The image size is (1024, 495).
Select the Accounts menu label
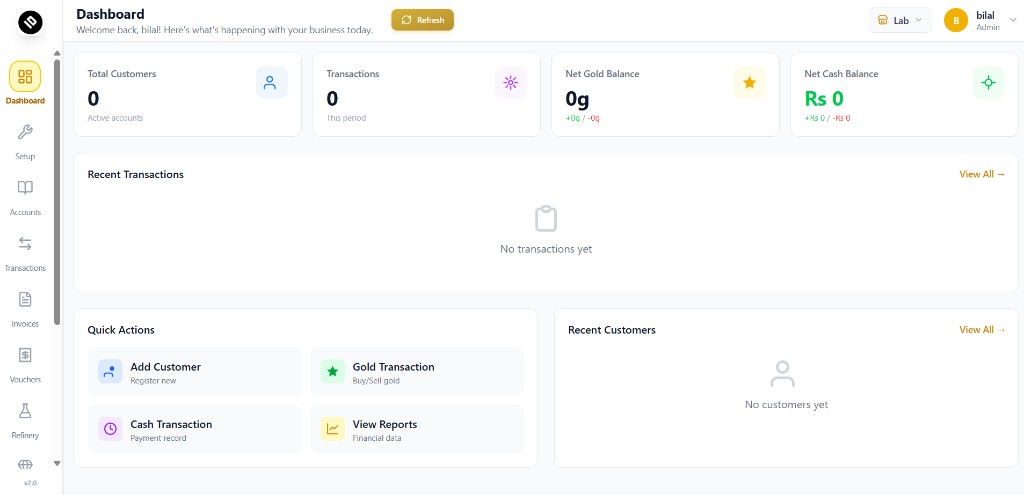tap(25, 212)
